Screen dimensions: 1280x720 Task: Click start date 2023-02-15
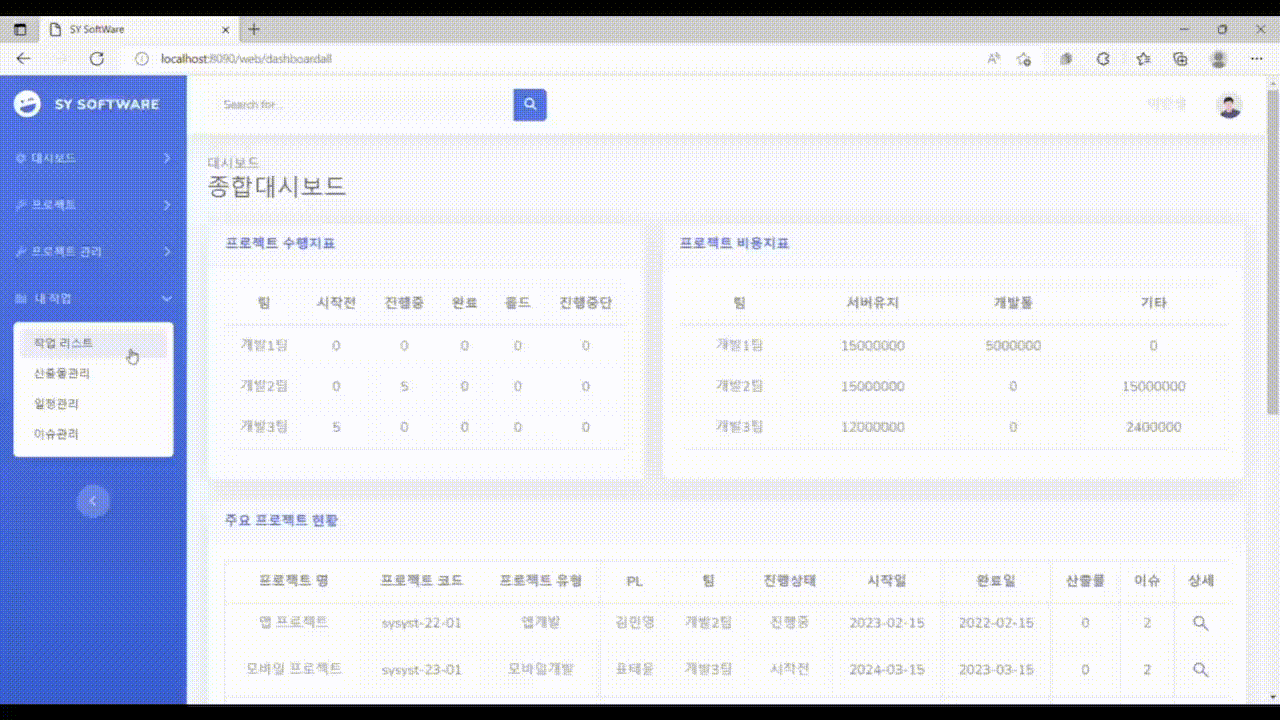click(887, 623)
